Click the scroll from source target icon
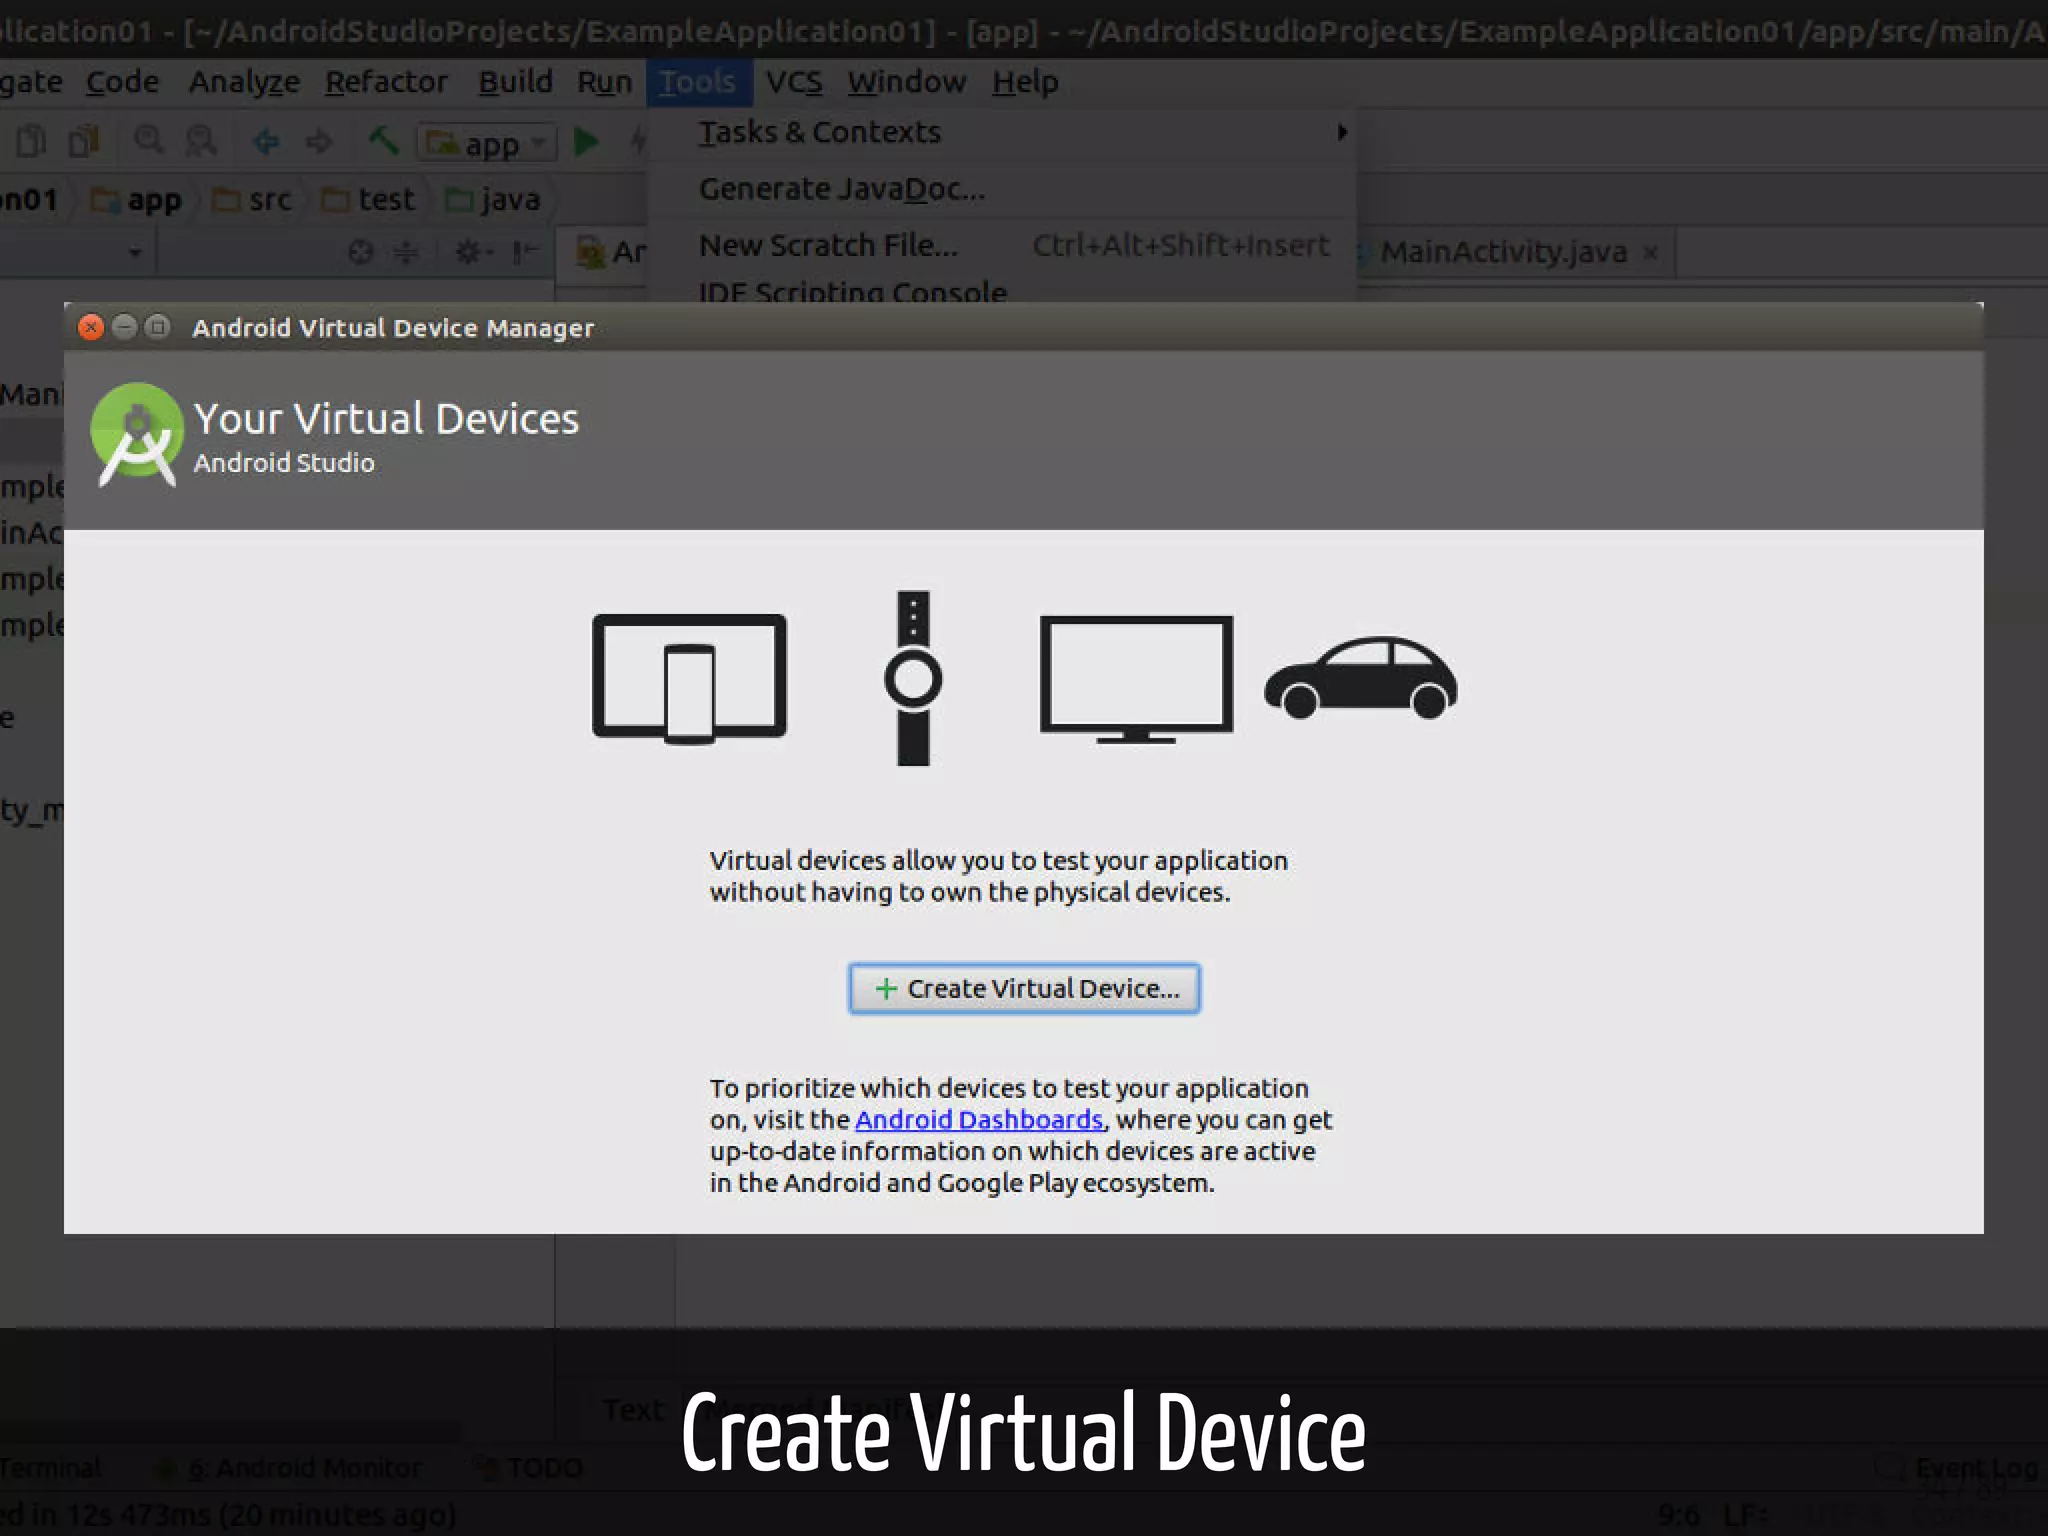This screenshot has width=2048, height=1536. pos(361,252)
